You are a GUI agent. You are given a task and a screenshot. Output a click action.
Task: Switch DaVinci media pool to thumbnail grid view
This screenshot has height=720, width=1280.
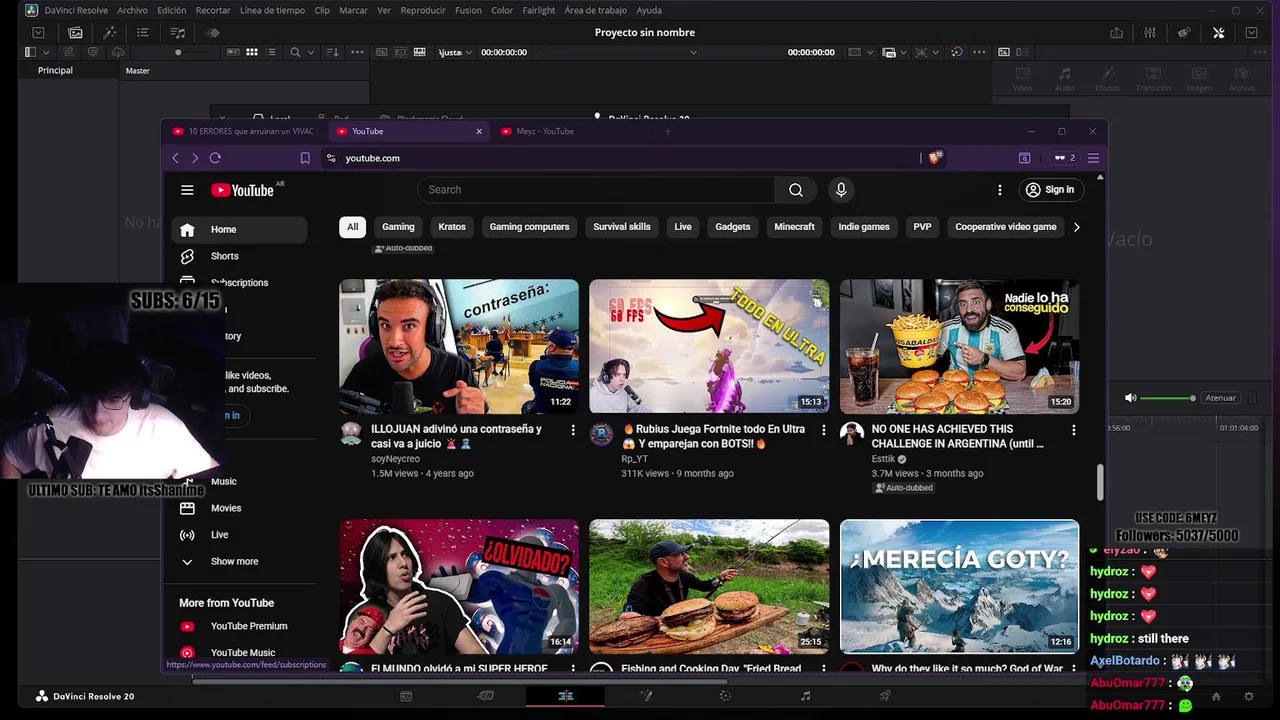(x=252, y=52)
